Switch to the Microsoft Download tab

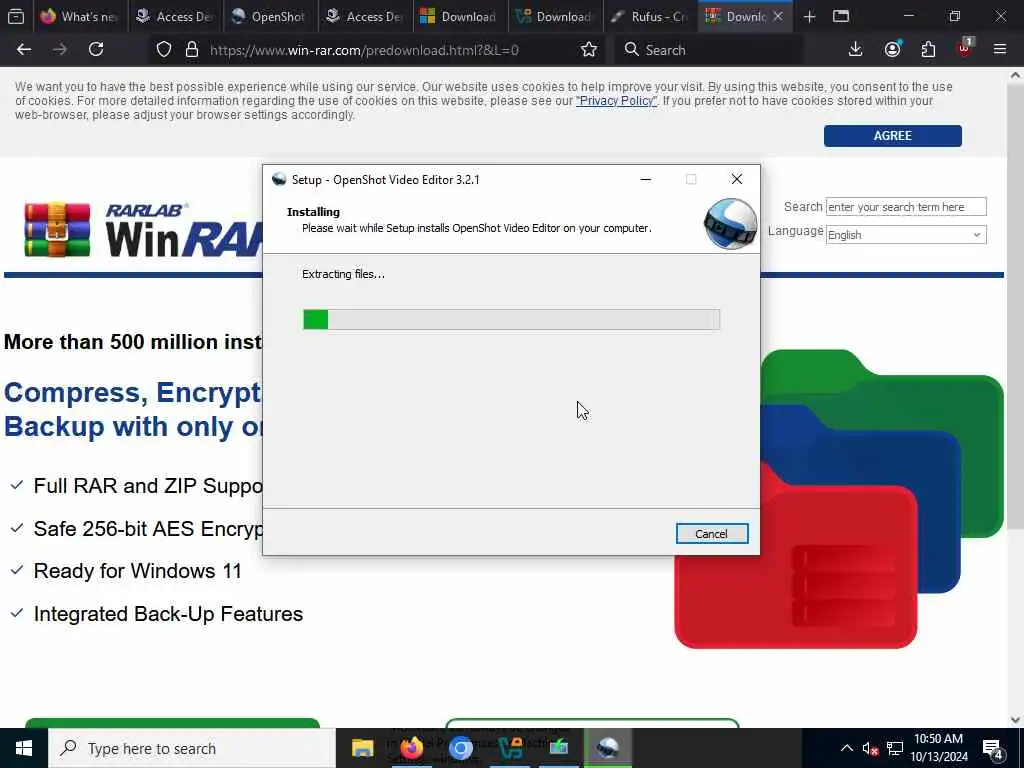pyautogui.click(x=459, y=16)
